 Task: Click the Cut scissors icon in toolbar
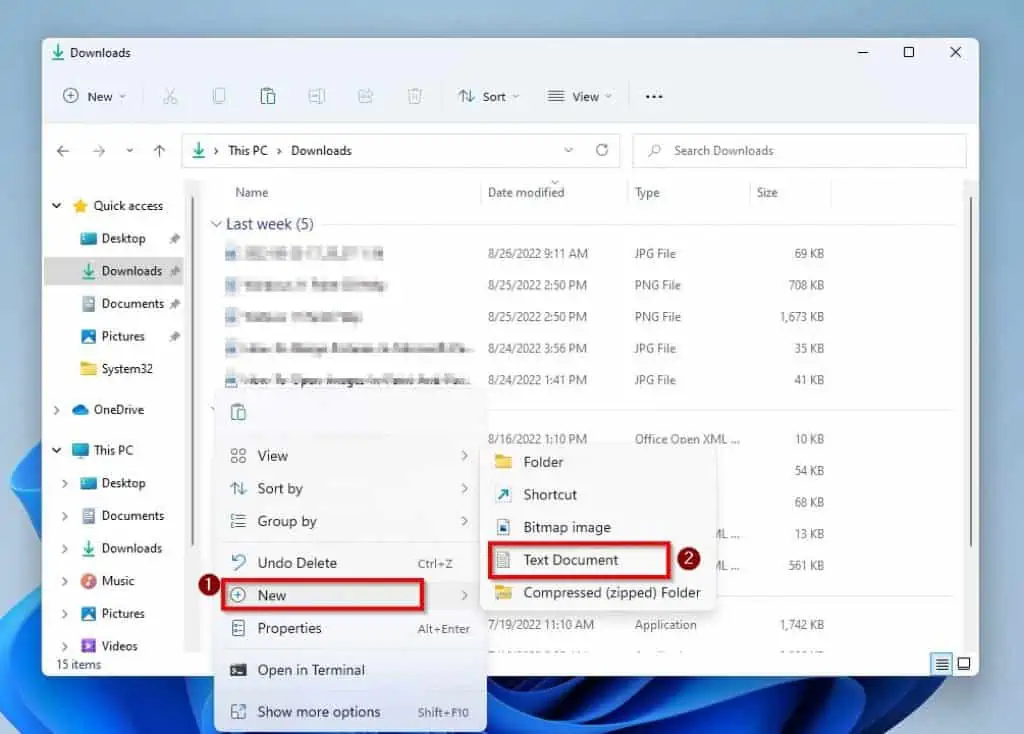pos(170,97)
